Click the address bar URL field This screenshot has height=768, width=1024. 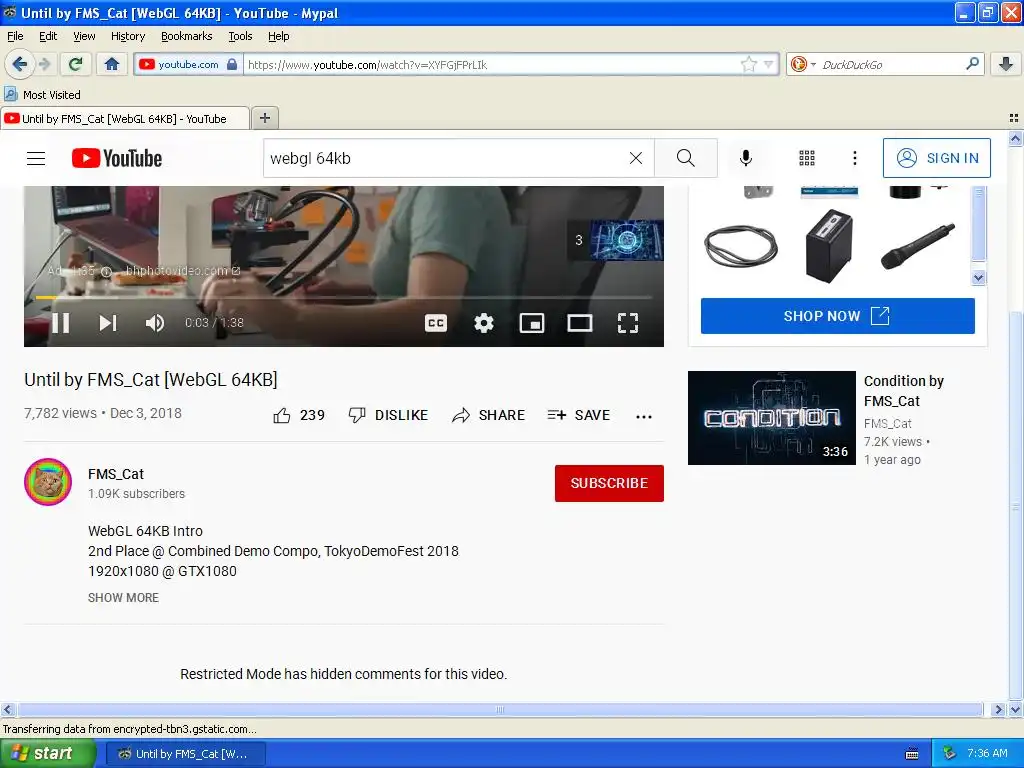click(491, 65)
